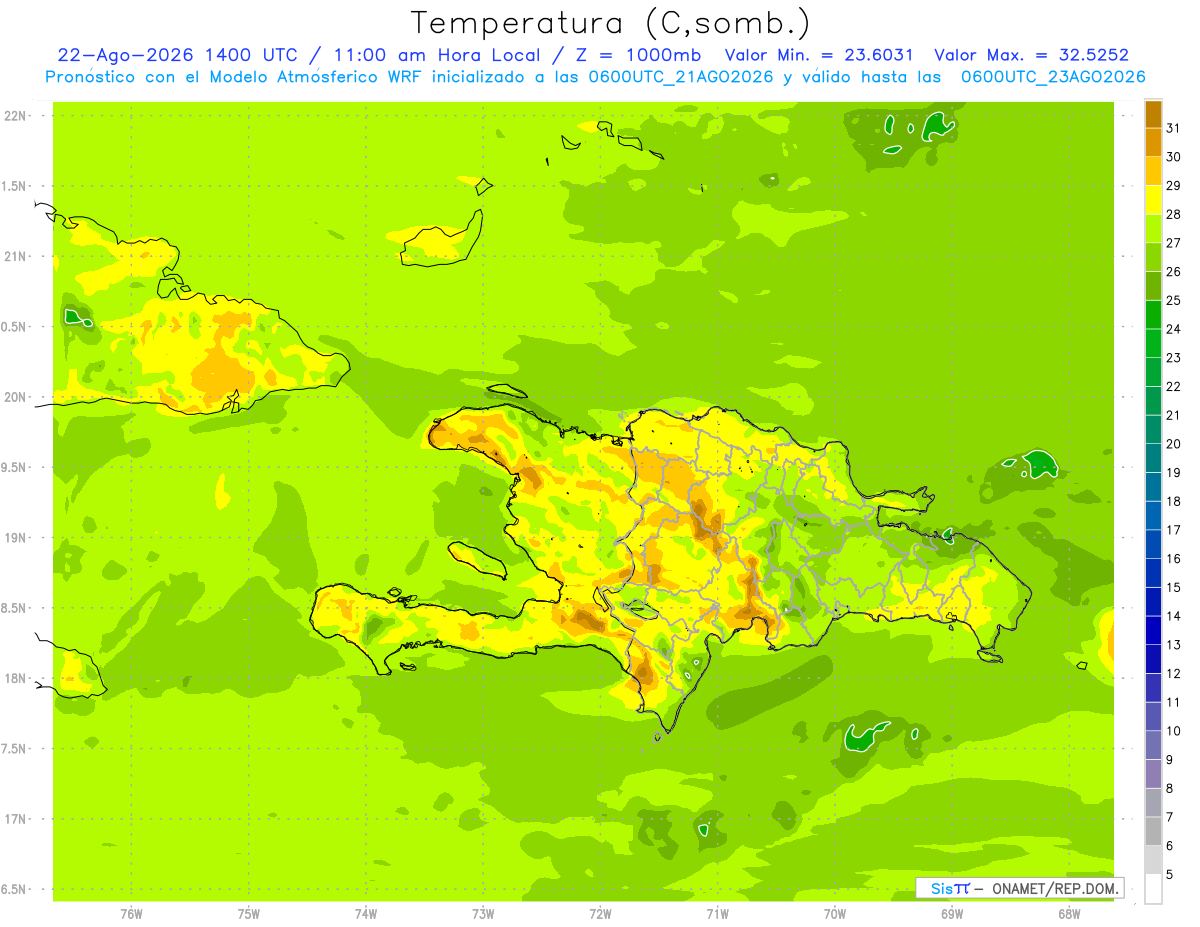Click the "74W" longitude axis label
Screen dimensions: 1200x927
tap(365, 914)
